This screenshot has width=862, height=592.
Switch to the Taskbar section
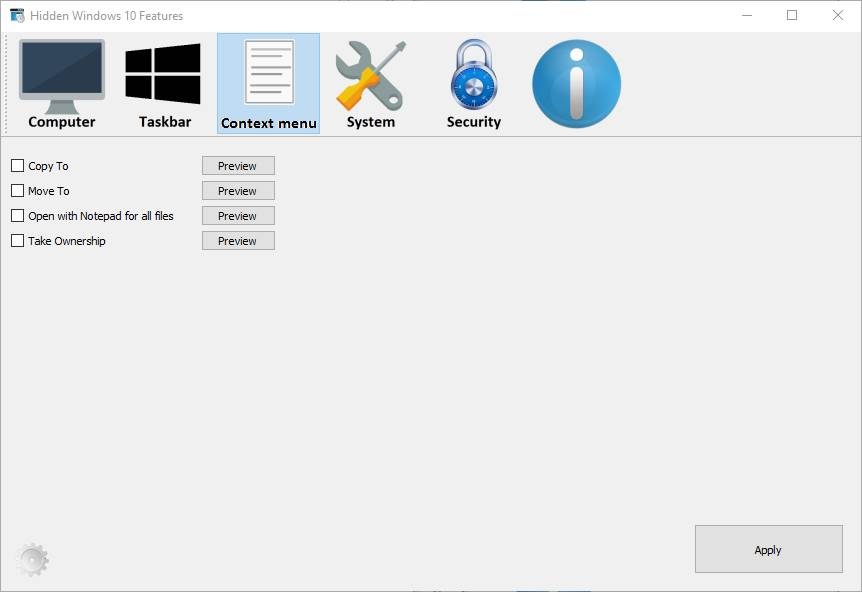pyautogui.click(x=164, y=84)
